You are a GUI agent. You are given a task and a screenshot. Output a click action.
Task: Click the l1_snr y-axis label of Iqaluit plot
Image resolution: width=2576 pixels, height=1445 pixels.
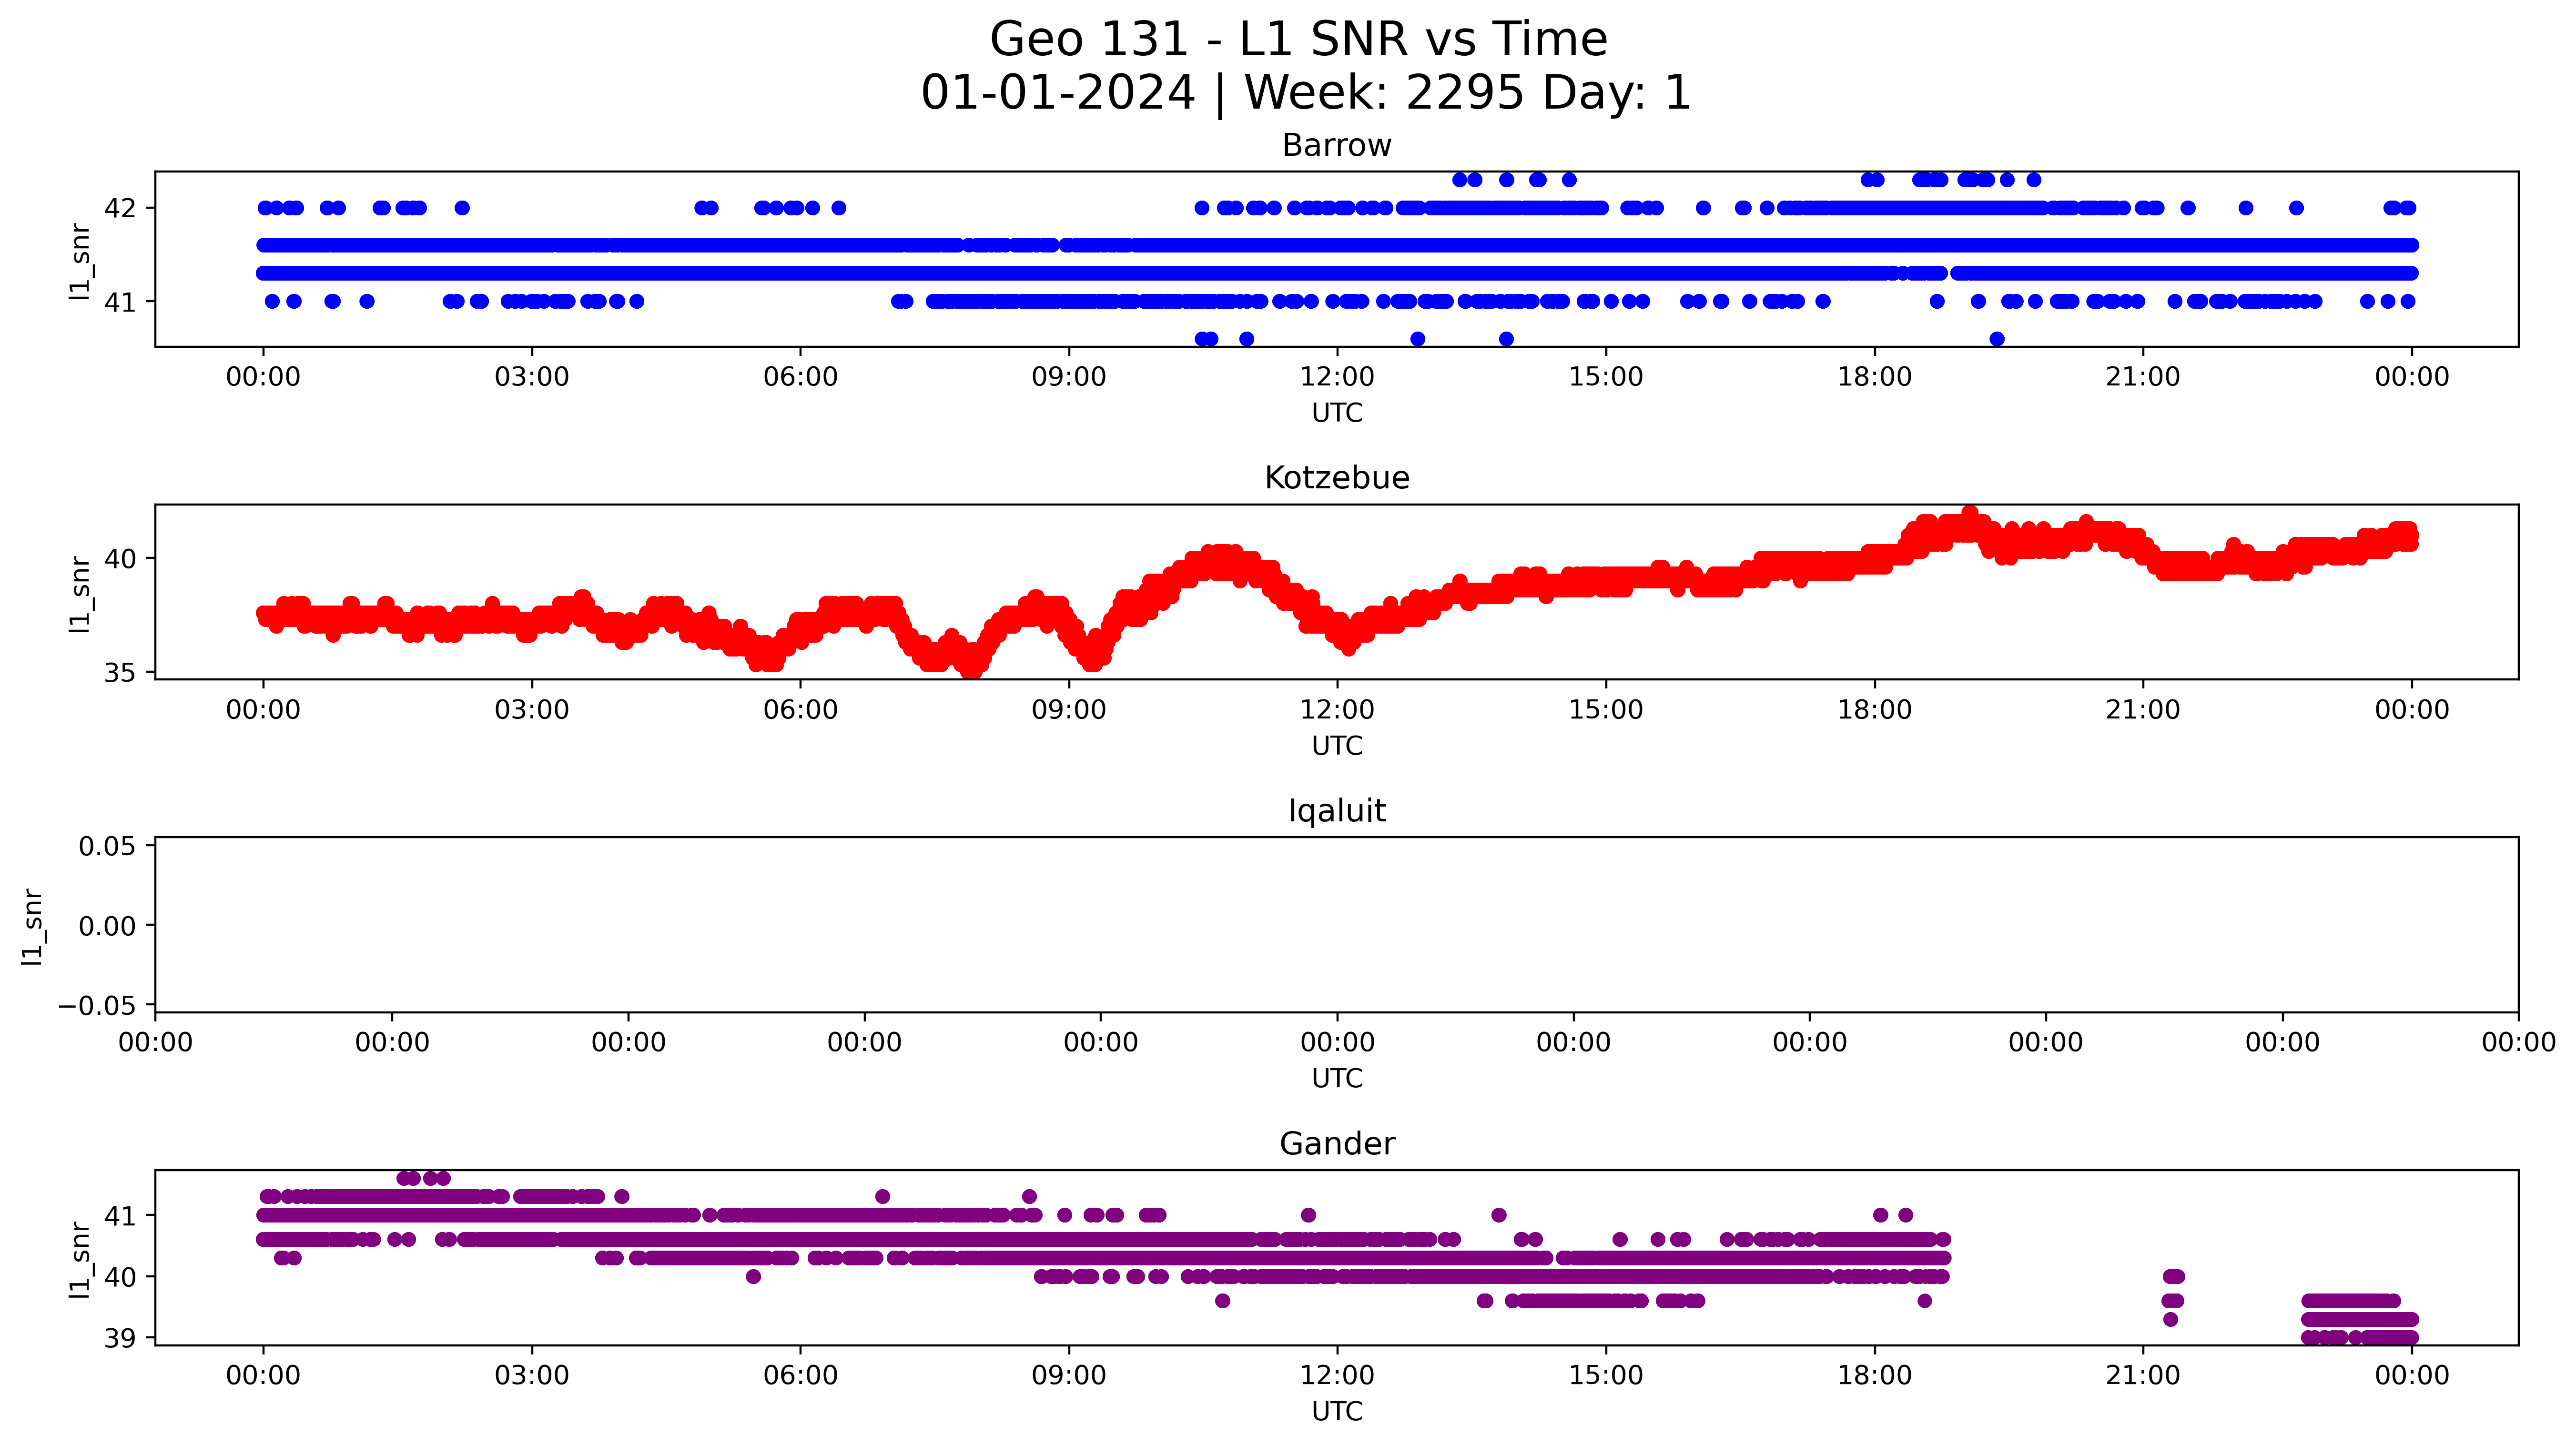33,926
